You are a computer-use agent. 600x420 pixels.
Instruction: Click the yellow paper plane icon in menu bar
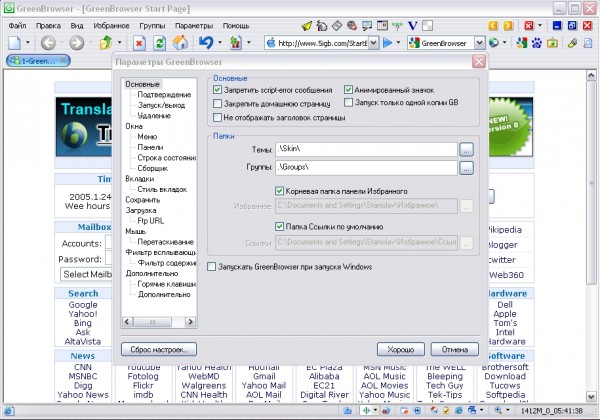(x=307, y=26)
